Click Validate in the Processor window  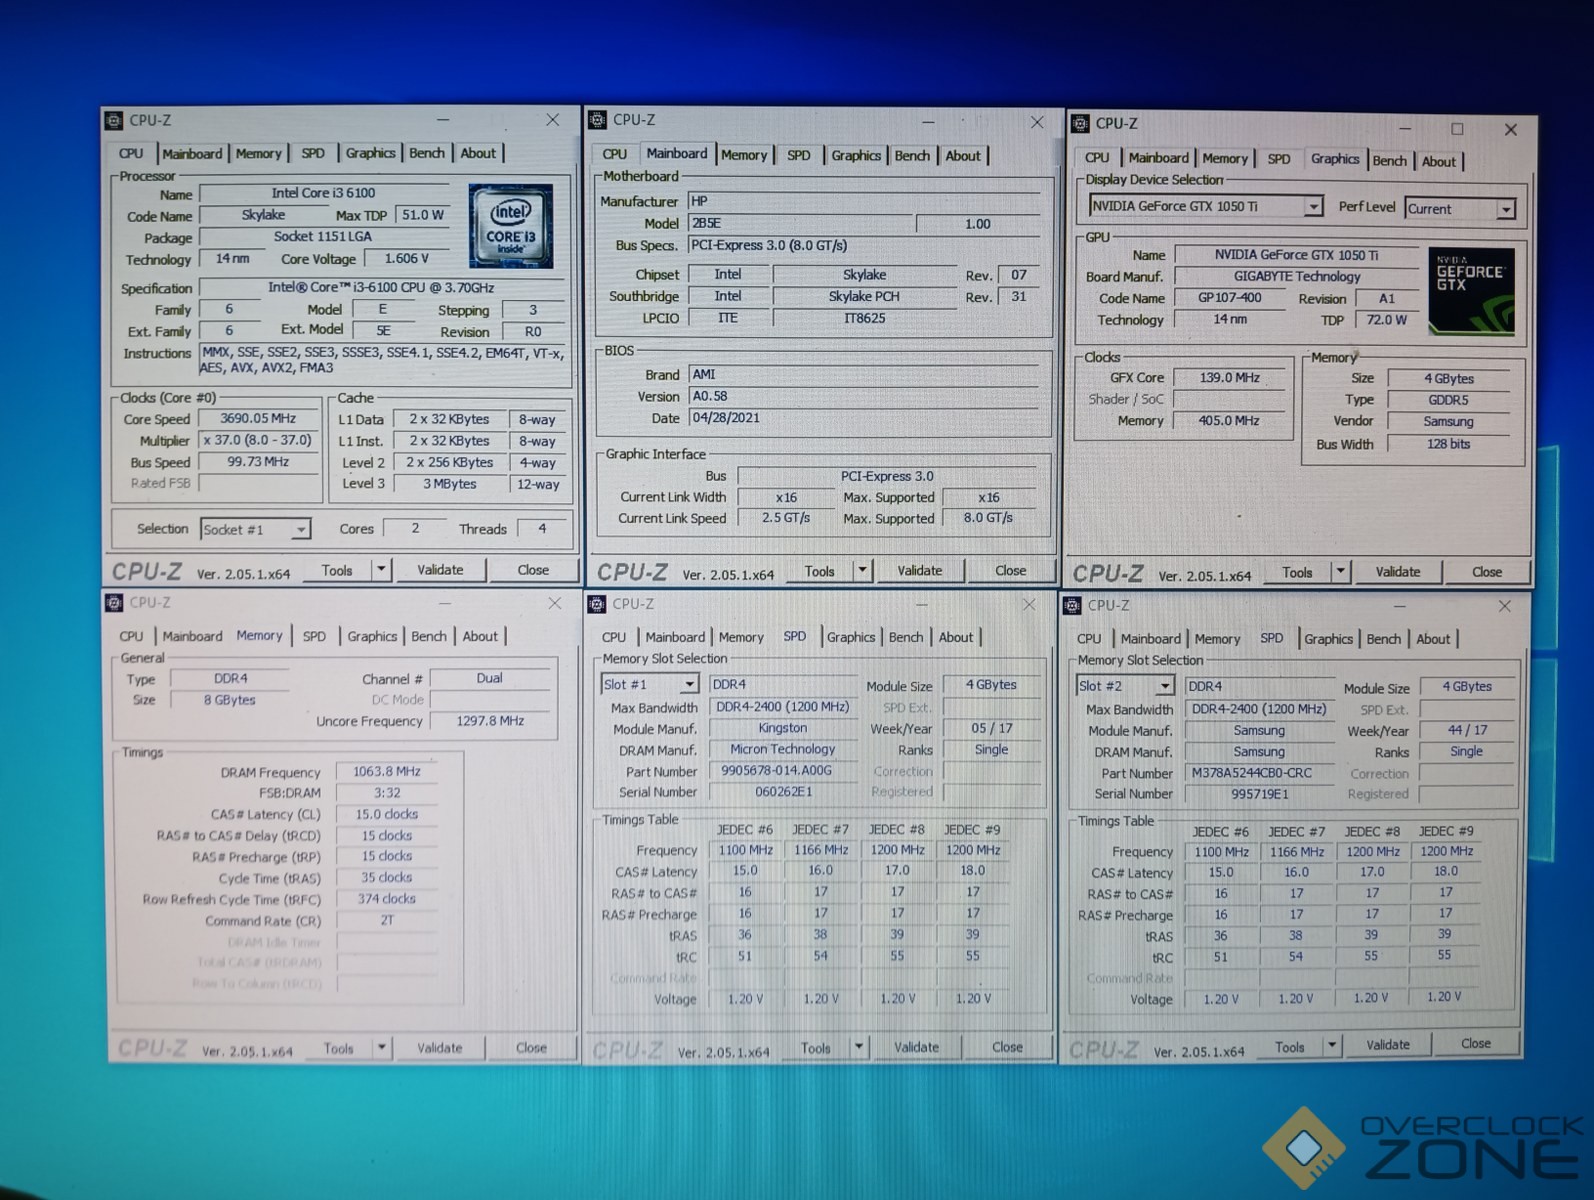[x=440, y=570]
